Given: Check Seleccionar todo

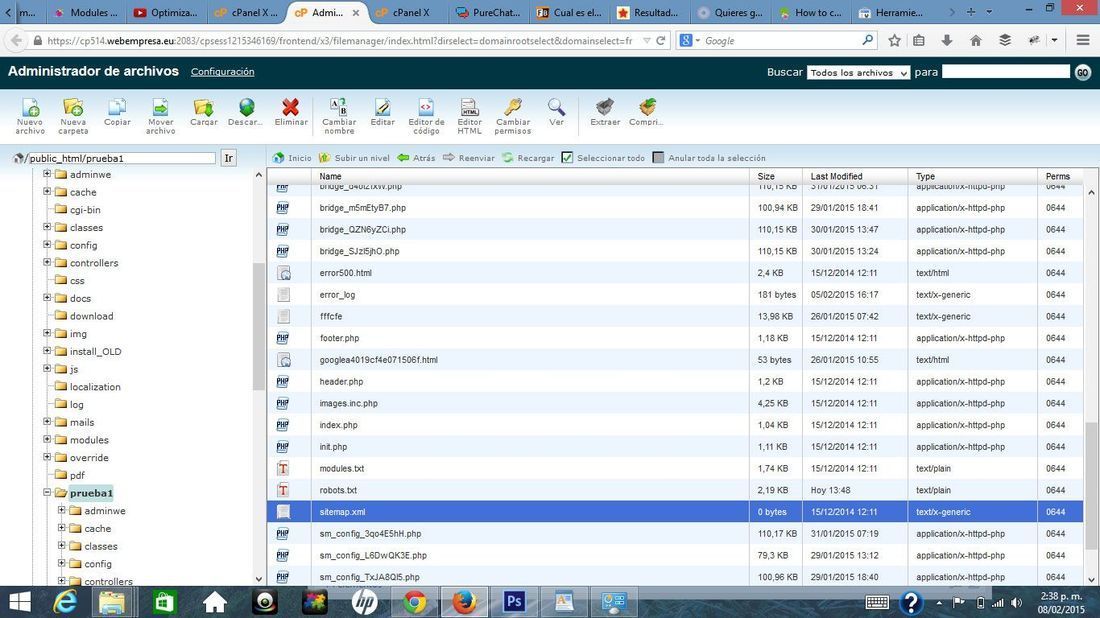Looking at the screenshot, I should (x=568, y=158).
